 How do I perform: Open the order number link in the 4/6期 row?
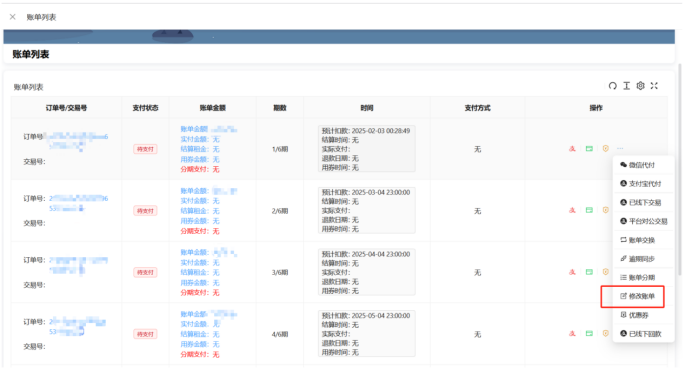pyautogui.click(x=78, y=327)
